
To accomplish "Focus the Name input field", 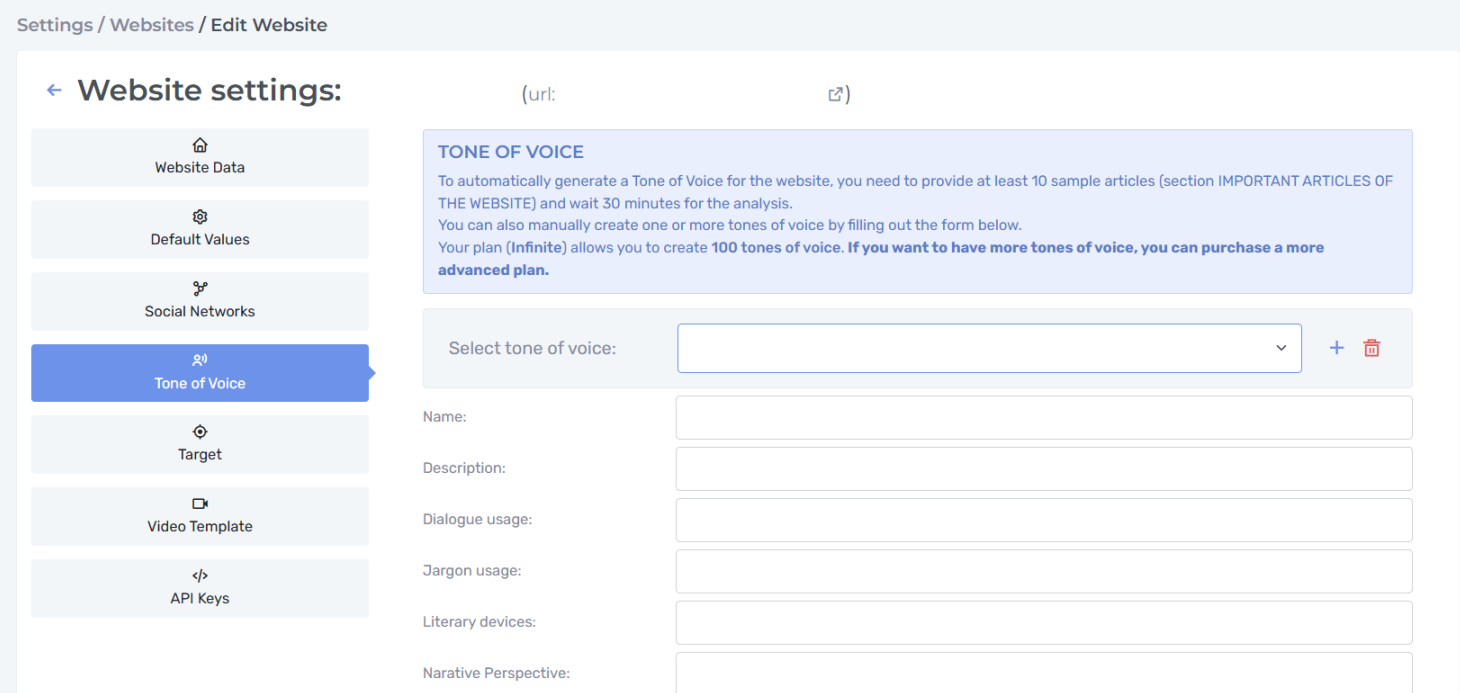I will click(x=1044, y=418).
